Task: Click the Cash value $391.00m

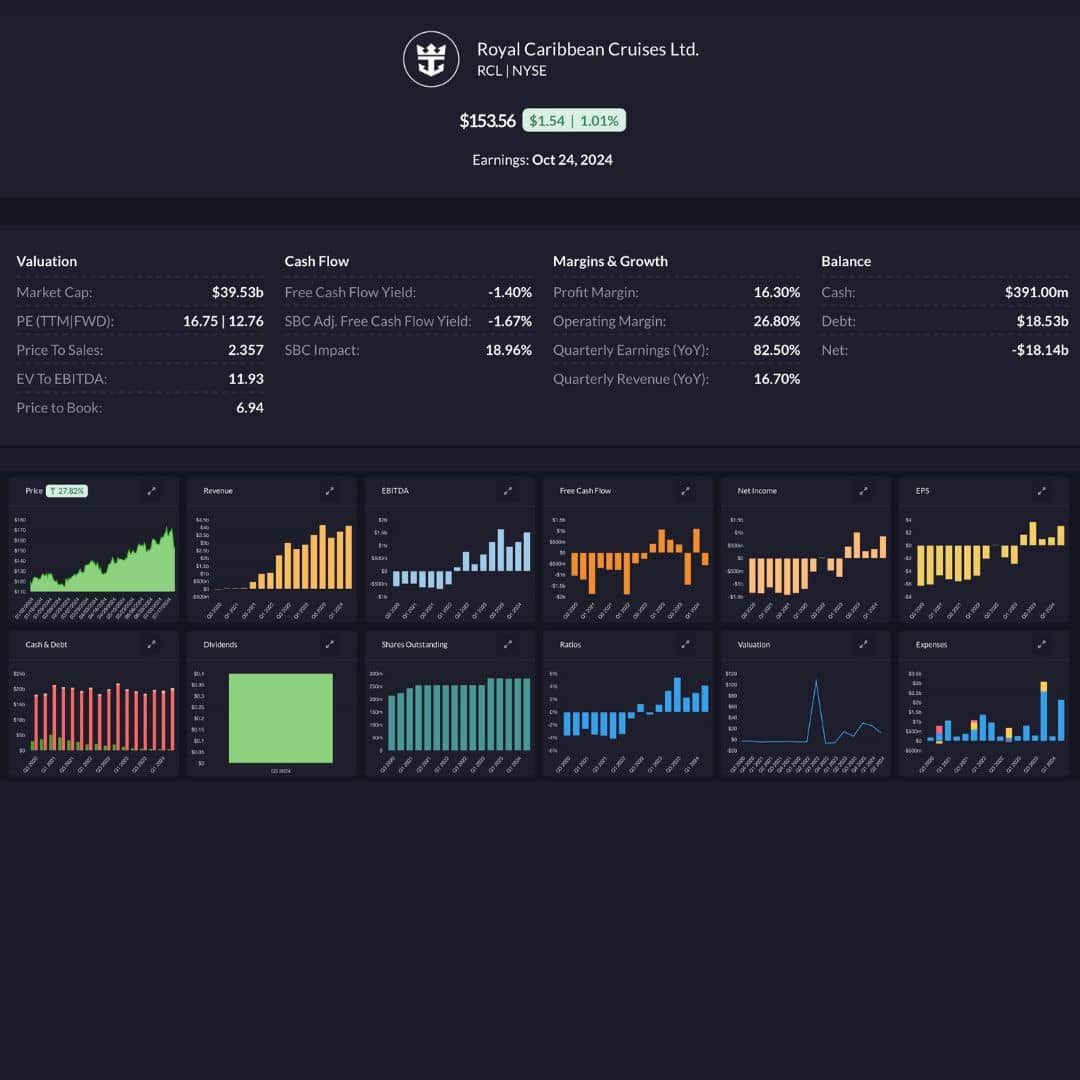Action: click(1037, 292)
